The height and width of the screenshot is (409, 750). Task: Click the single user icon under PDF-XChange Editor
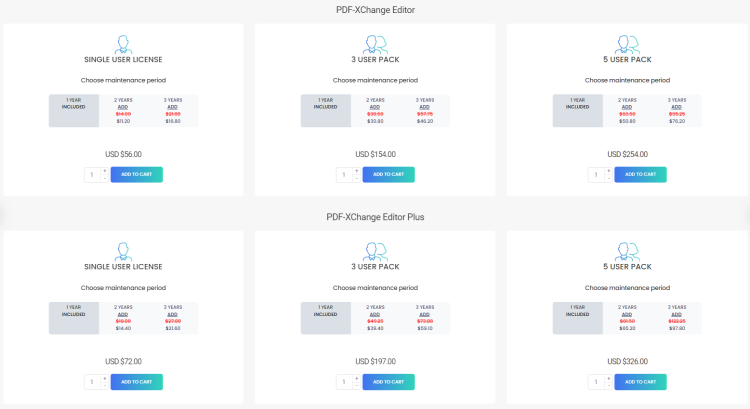[123, 44]
